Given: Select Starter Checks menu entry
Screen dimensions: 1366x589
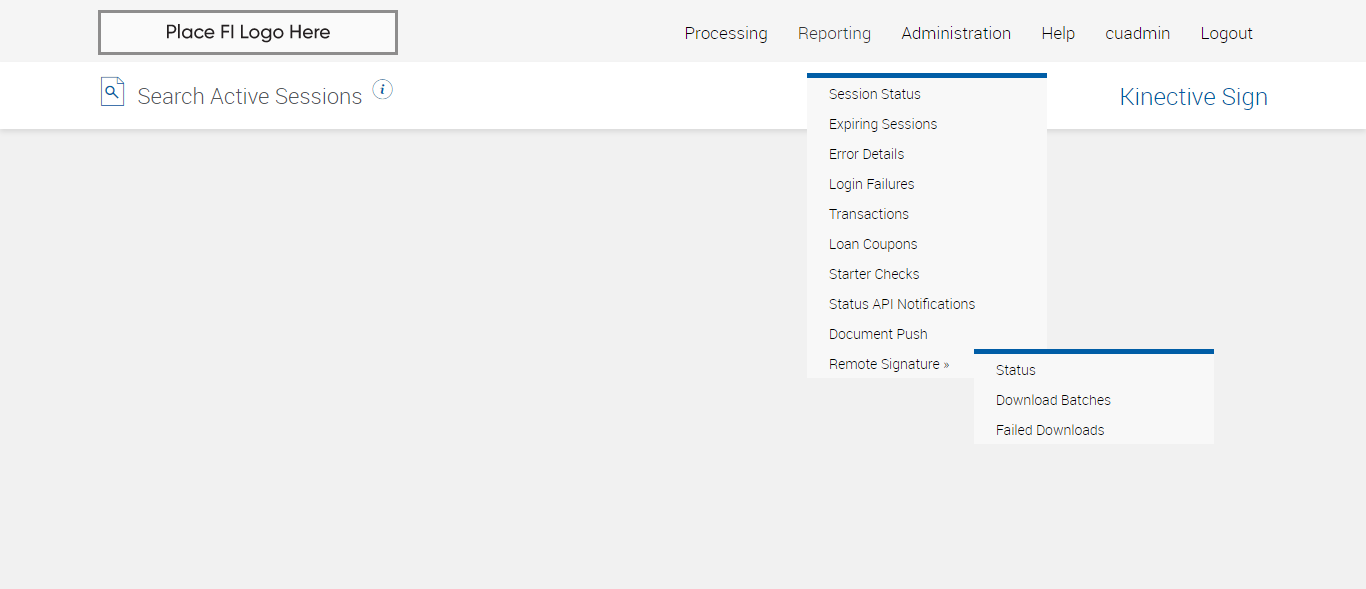Looking at the screenshot, I should pyautogui.click(x=874, y=274).
